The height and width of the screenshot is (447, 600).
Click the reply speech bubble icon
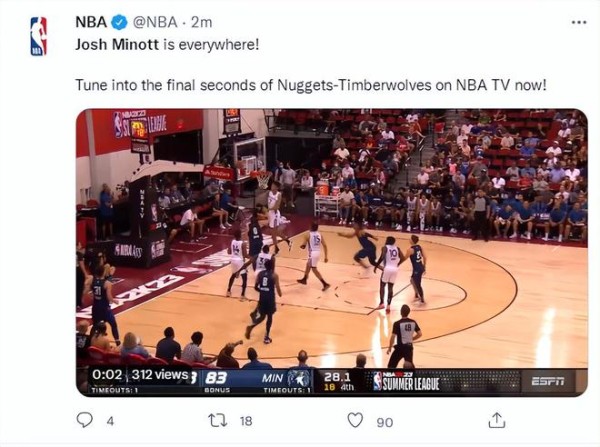pyautogui.click(x=85, y=420)
